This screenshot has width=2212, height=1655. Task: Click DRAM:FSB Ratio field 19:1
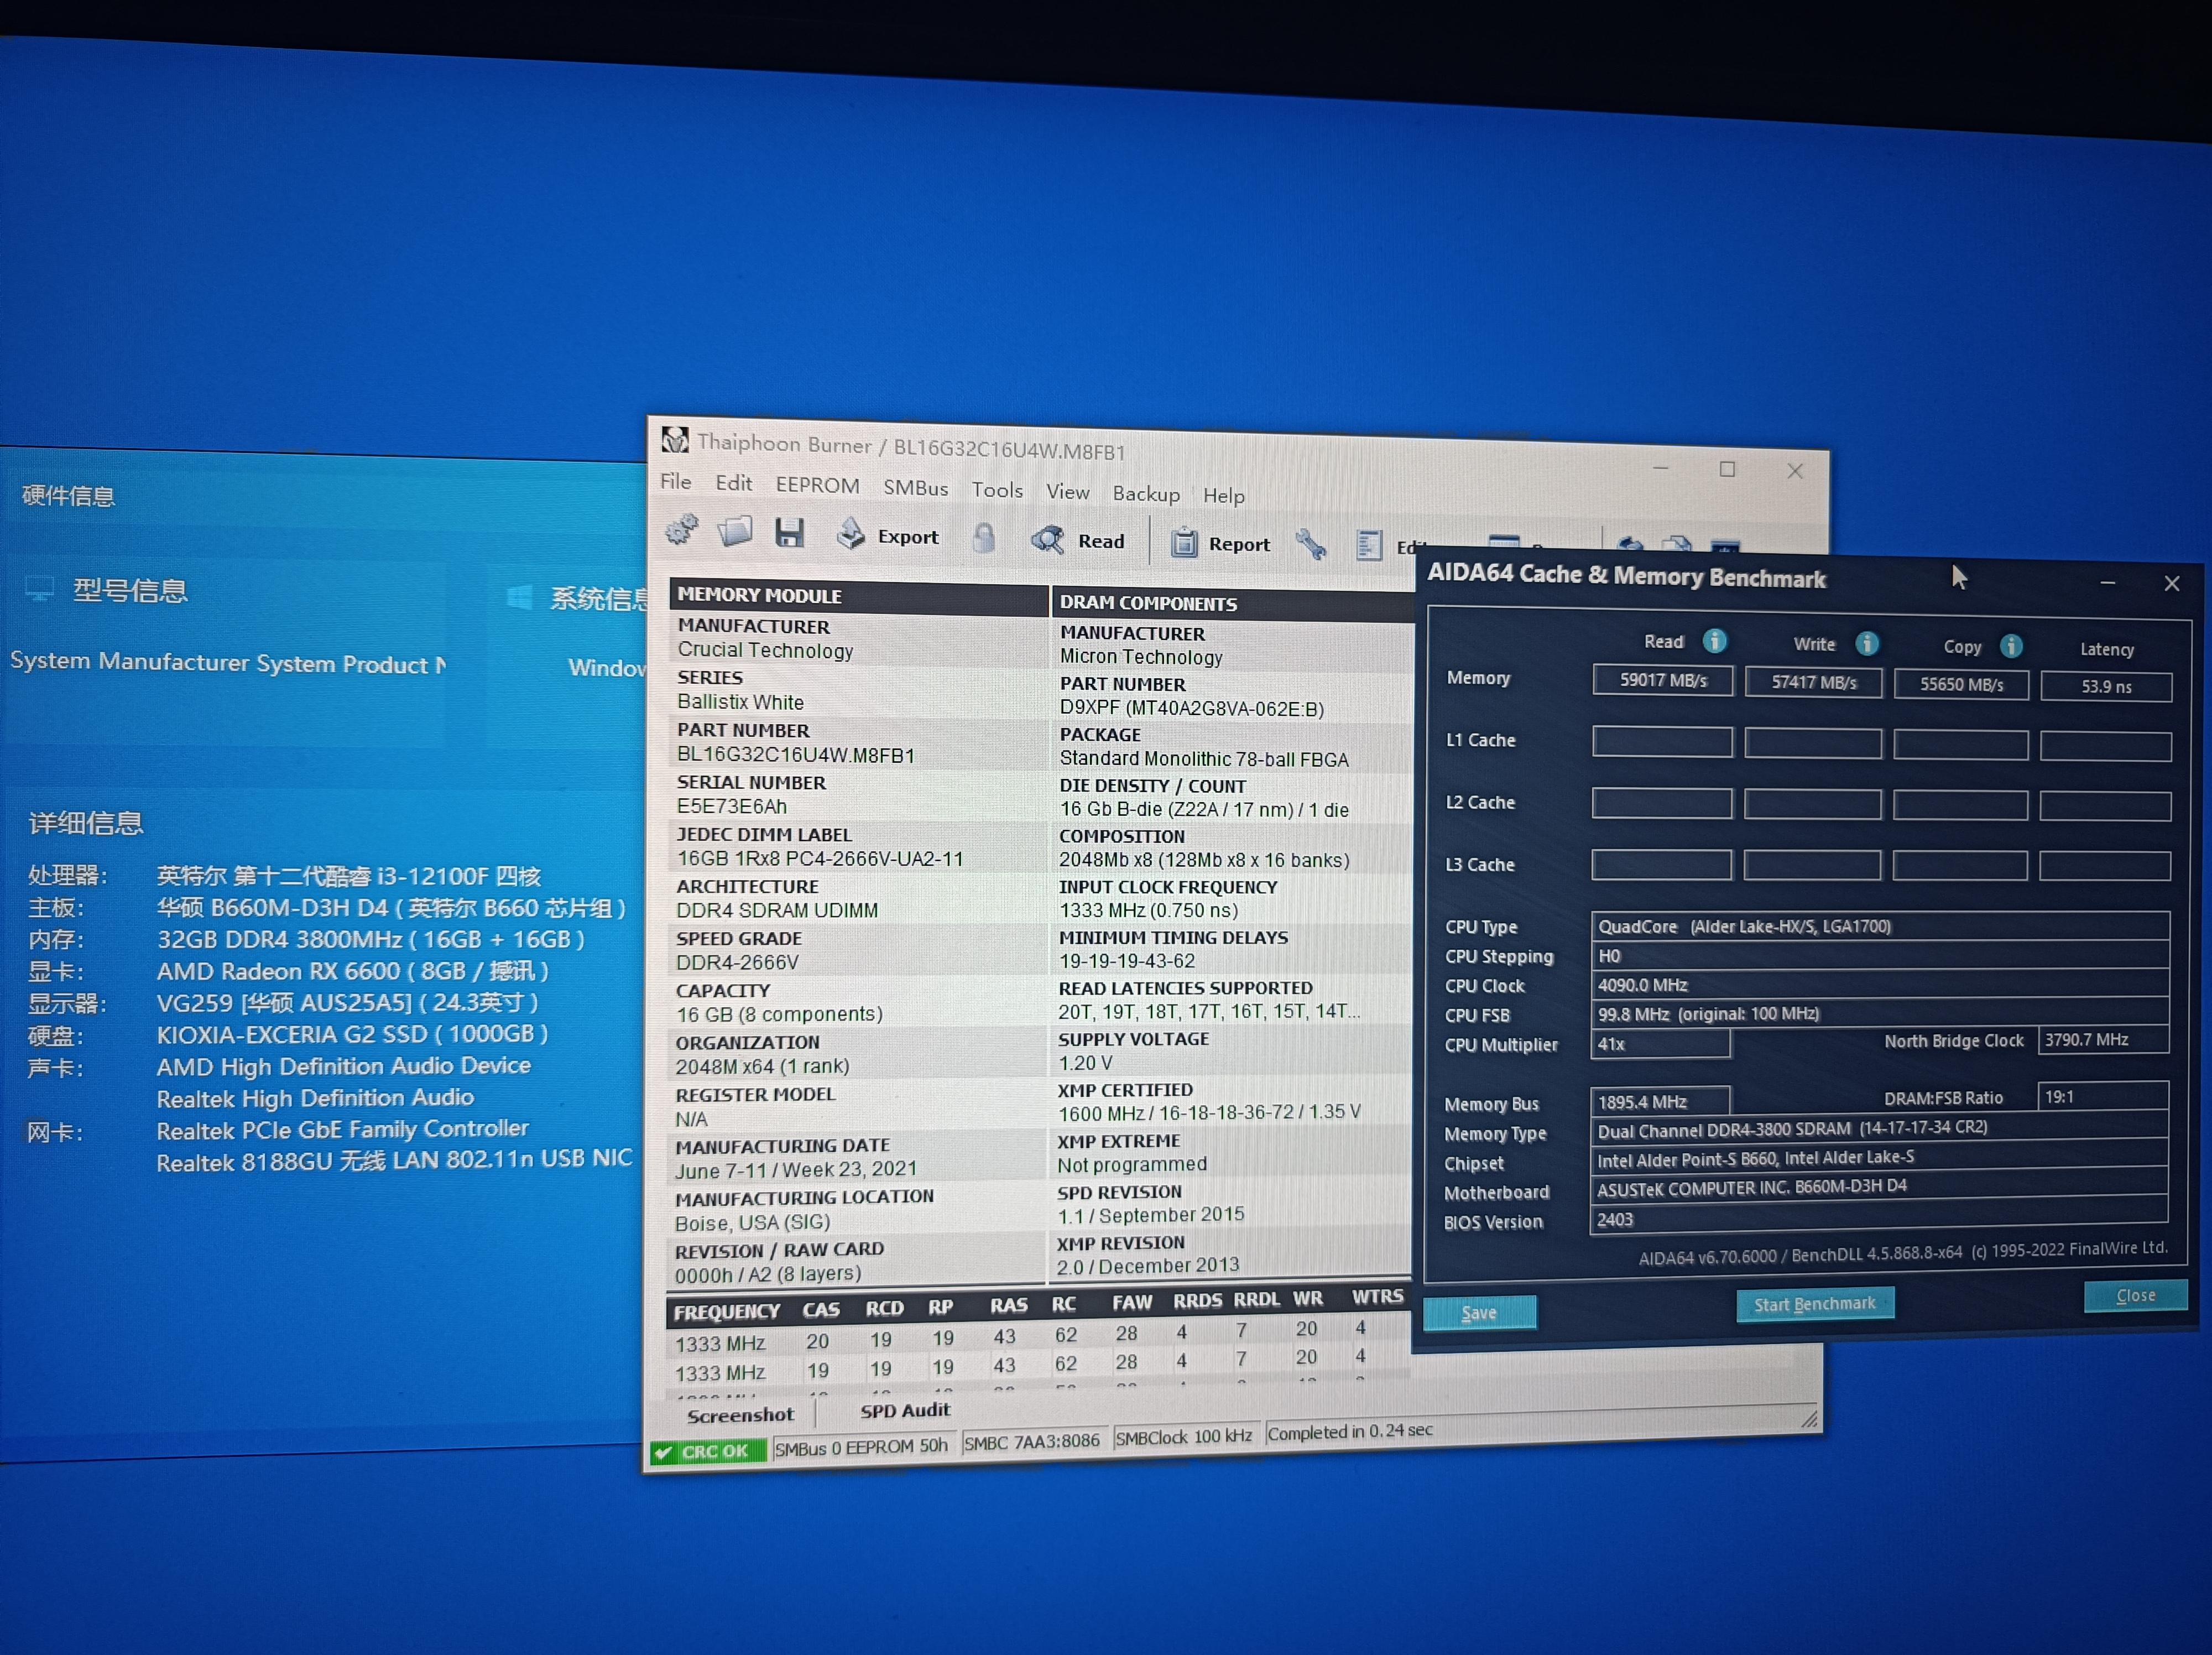(x=2102, y=1096)
